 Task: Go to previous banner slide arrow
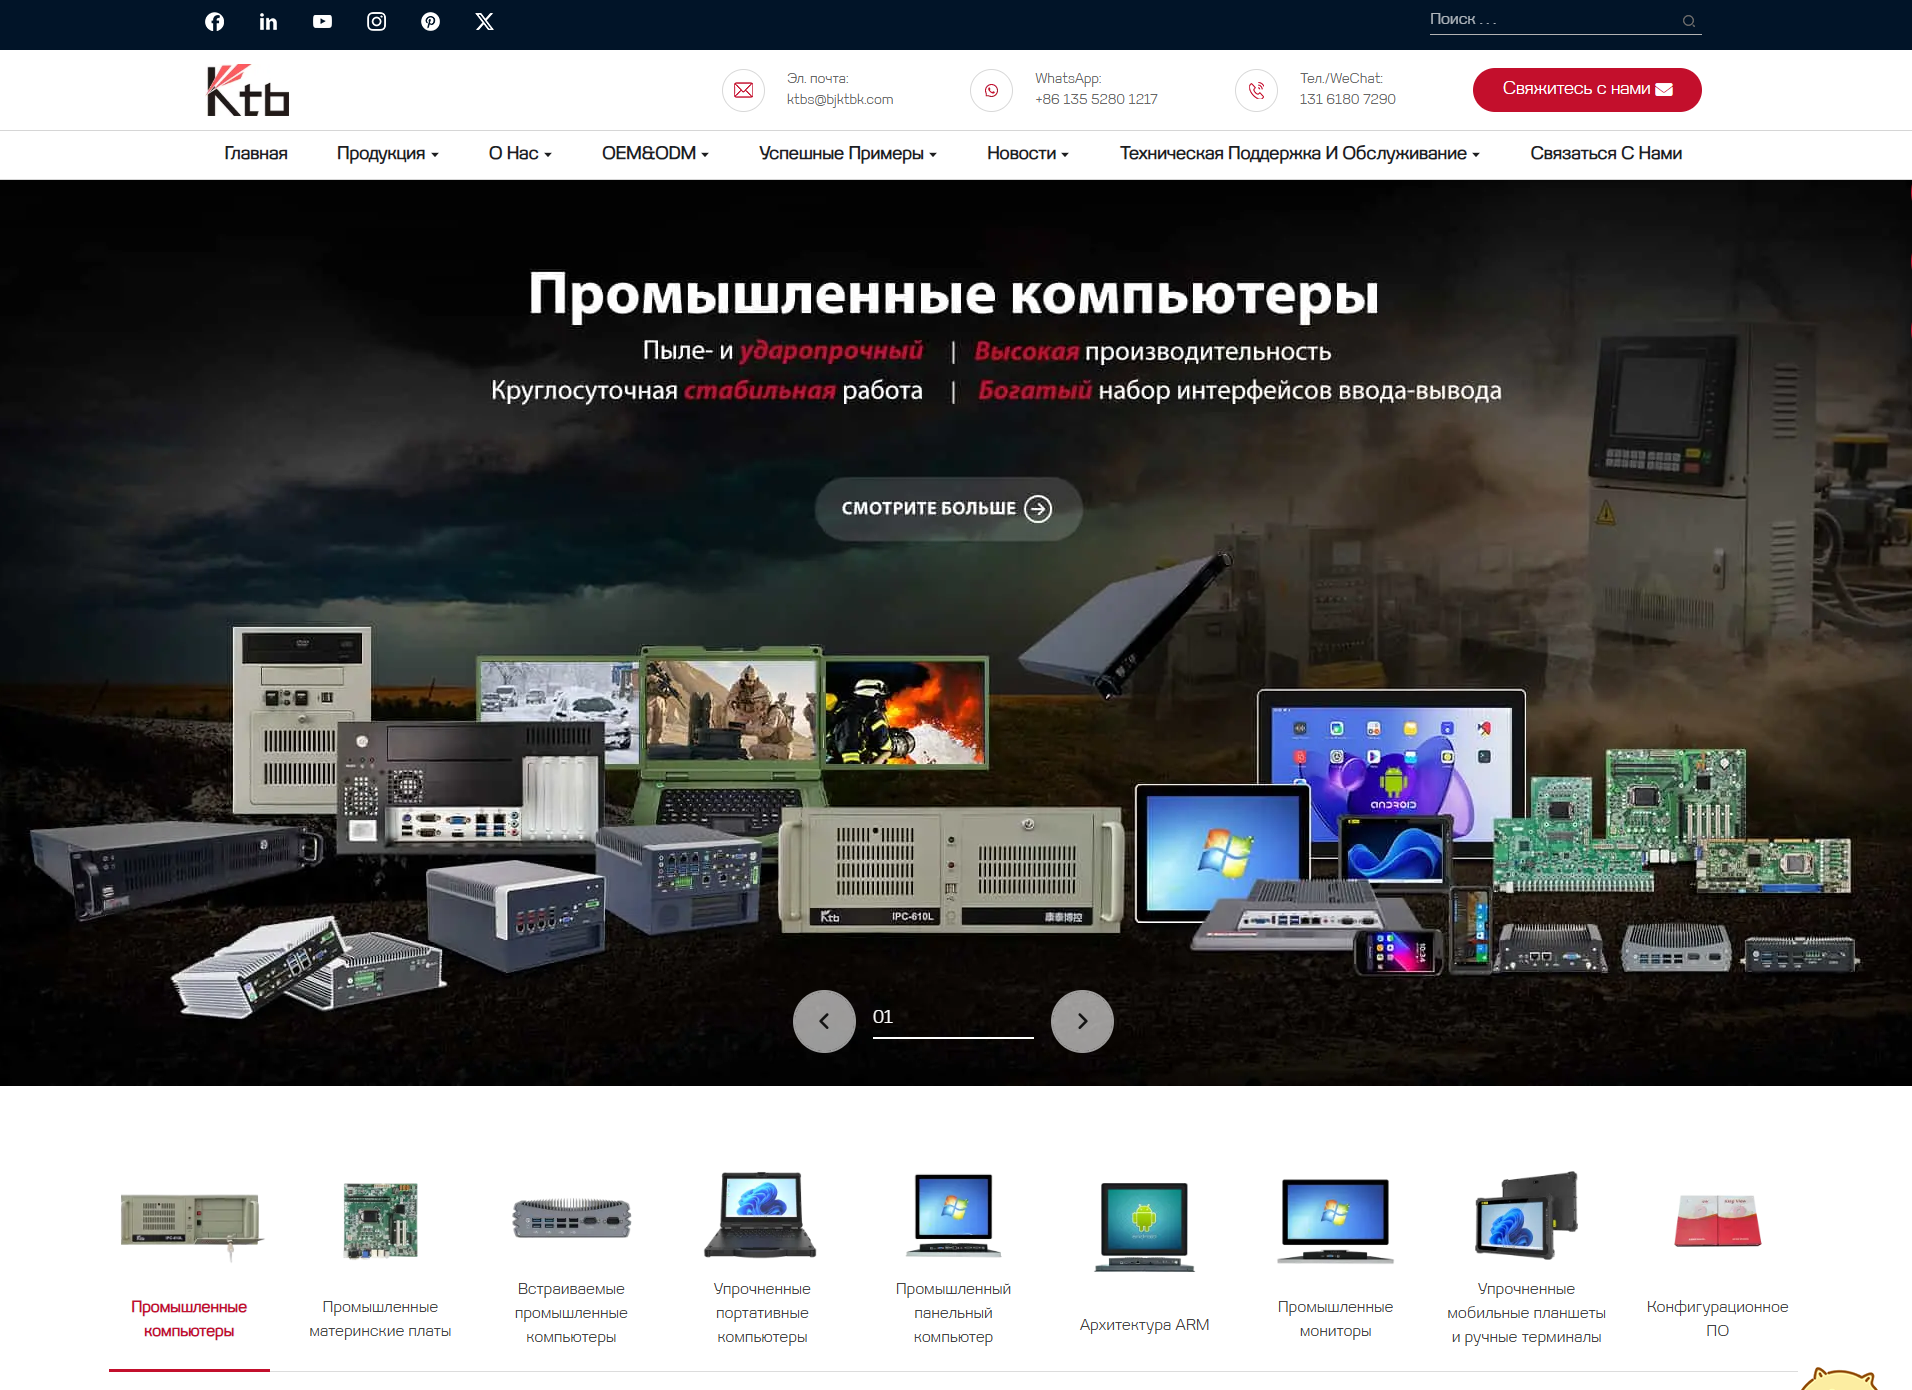click(824, 1021)
